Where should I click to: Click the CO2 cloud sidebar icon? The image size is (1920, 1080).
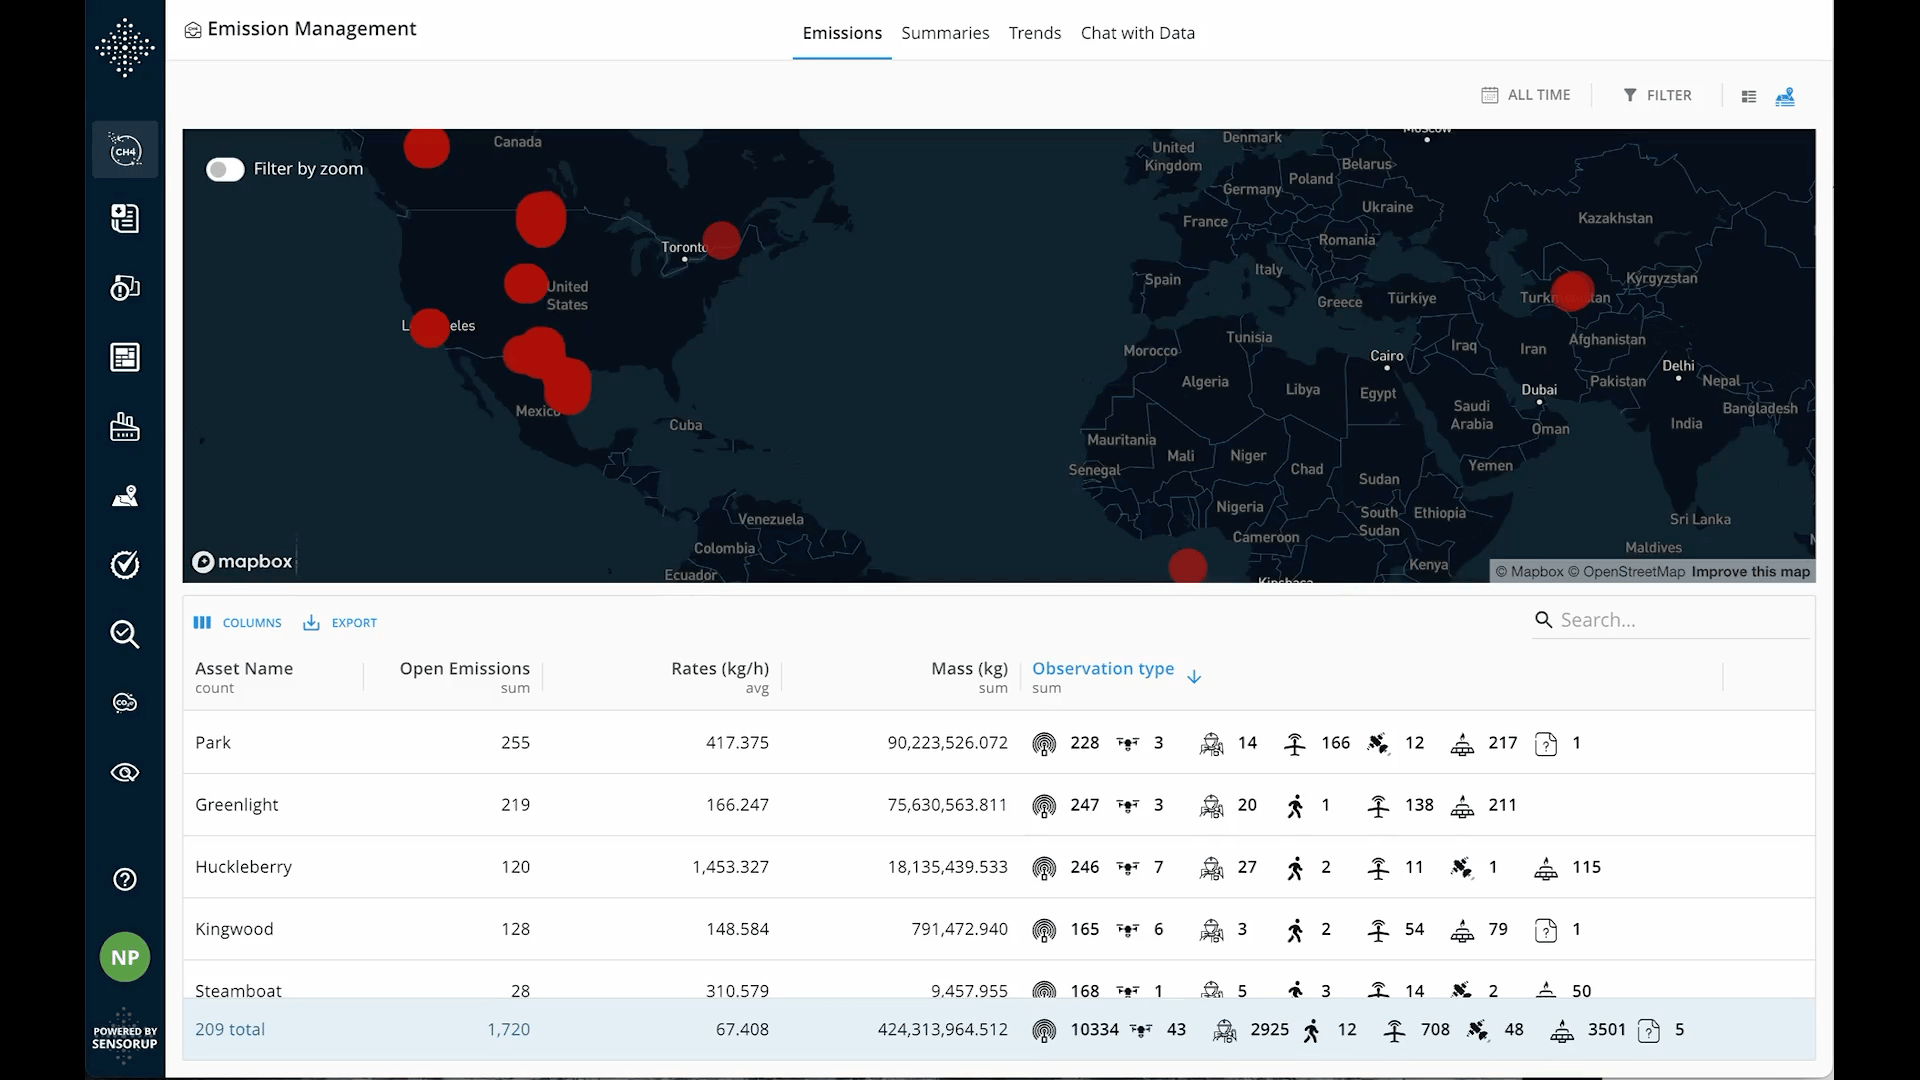(x=125, y=703)
